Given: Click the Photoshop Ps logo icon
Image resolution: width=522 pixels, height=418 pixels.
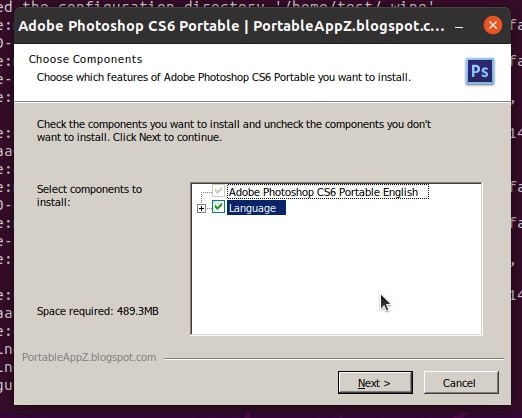Looking at the screenshot, I should [x=480, y=71].
